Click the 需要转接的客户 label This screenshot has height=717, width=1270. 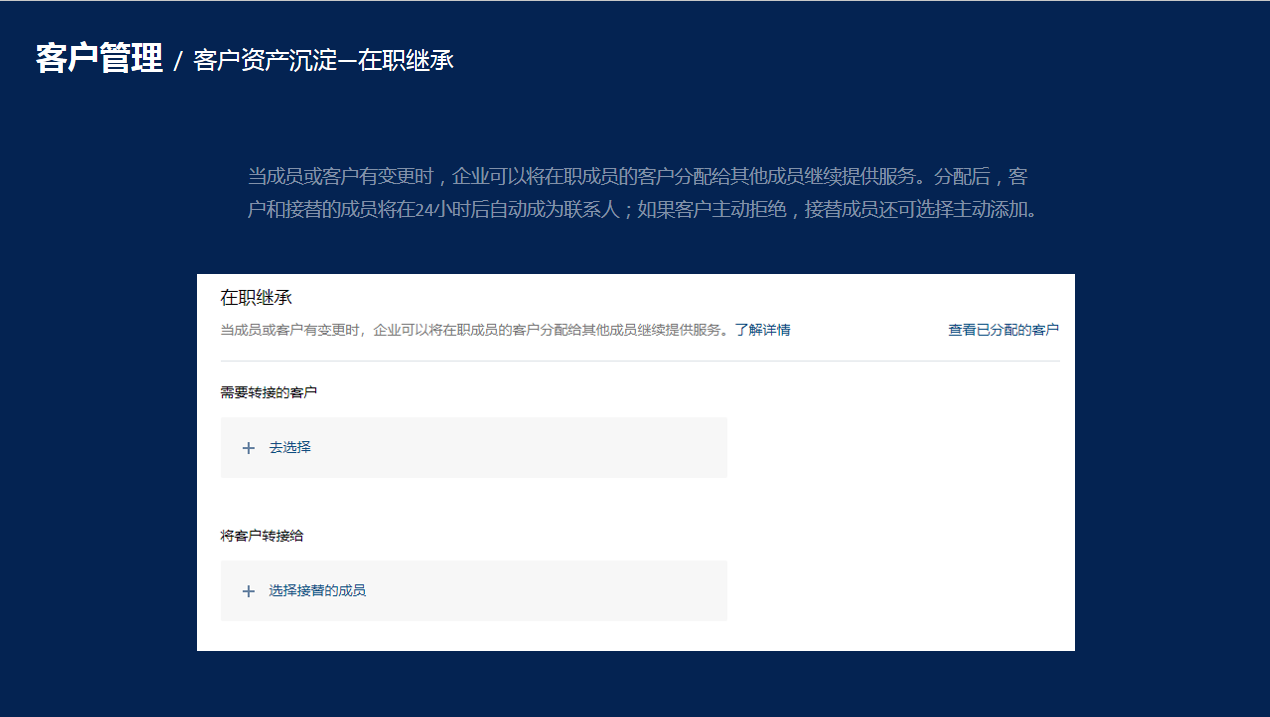coord(269,393)
